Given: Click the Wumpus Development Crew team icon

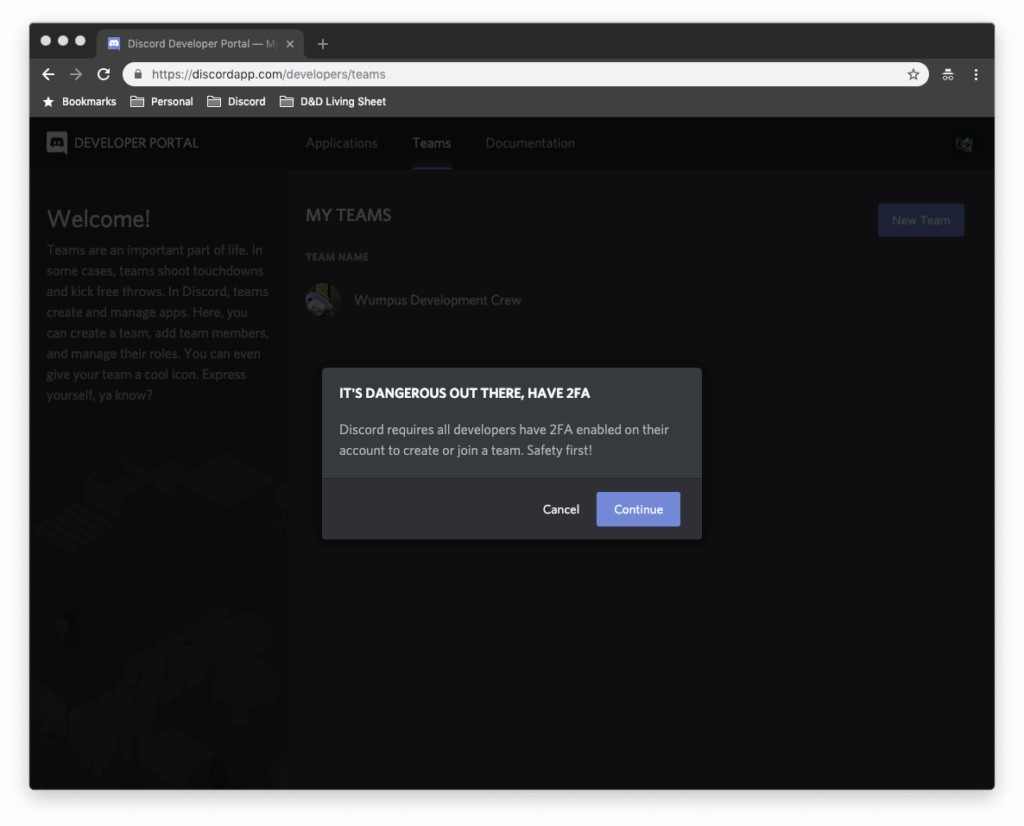Looking at the screenshot, I should [323, 300].
